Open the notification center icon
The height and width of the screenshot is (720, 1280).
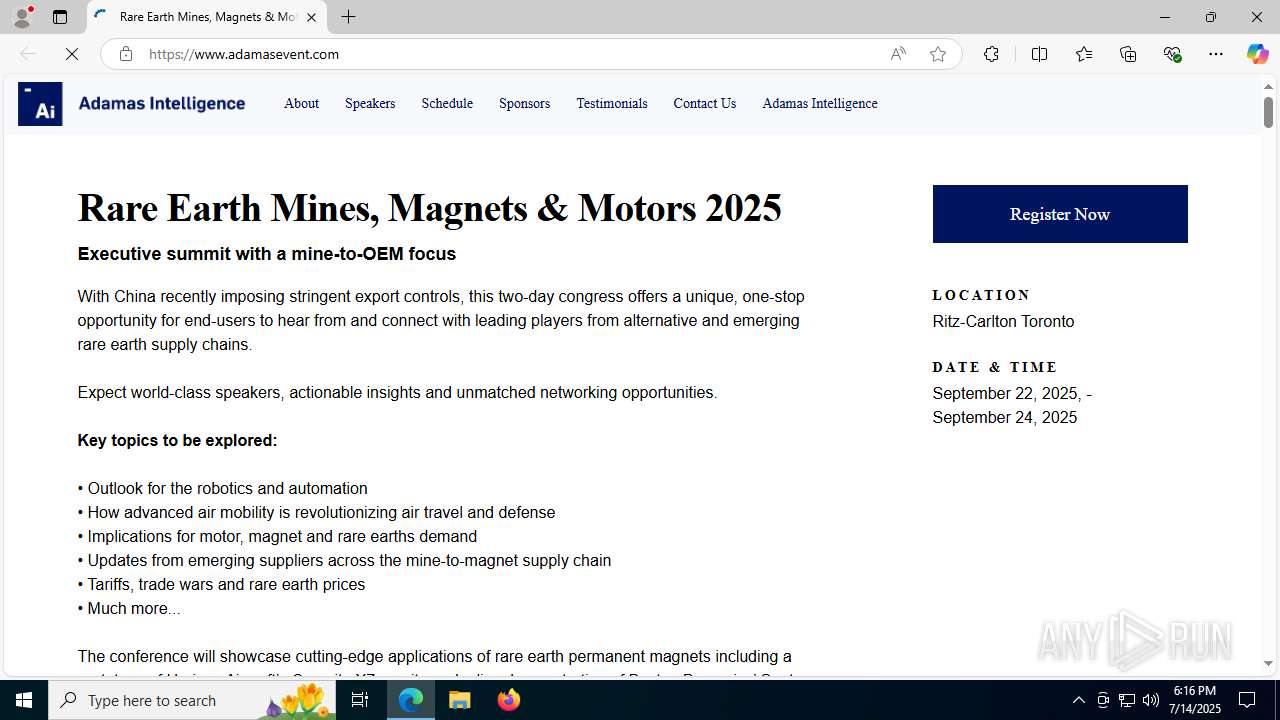[1248, 700]
